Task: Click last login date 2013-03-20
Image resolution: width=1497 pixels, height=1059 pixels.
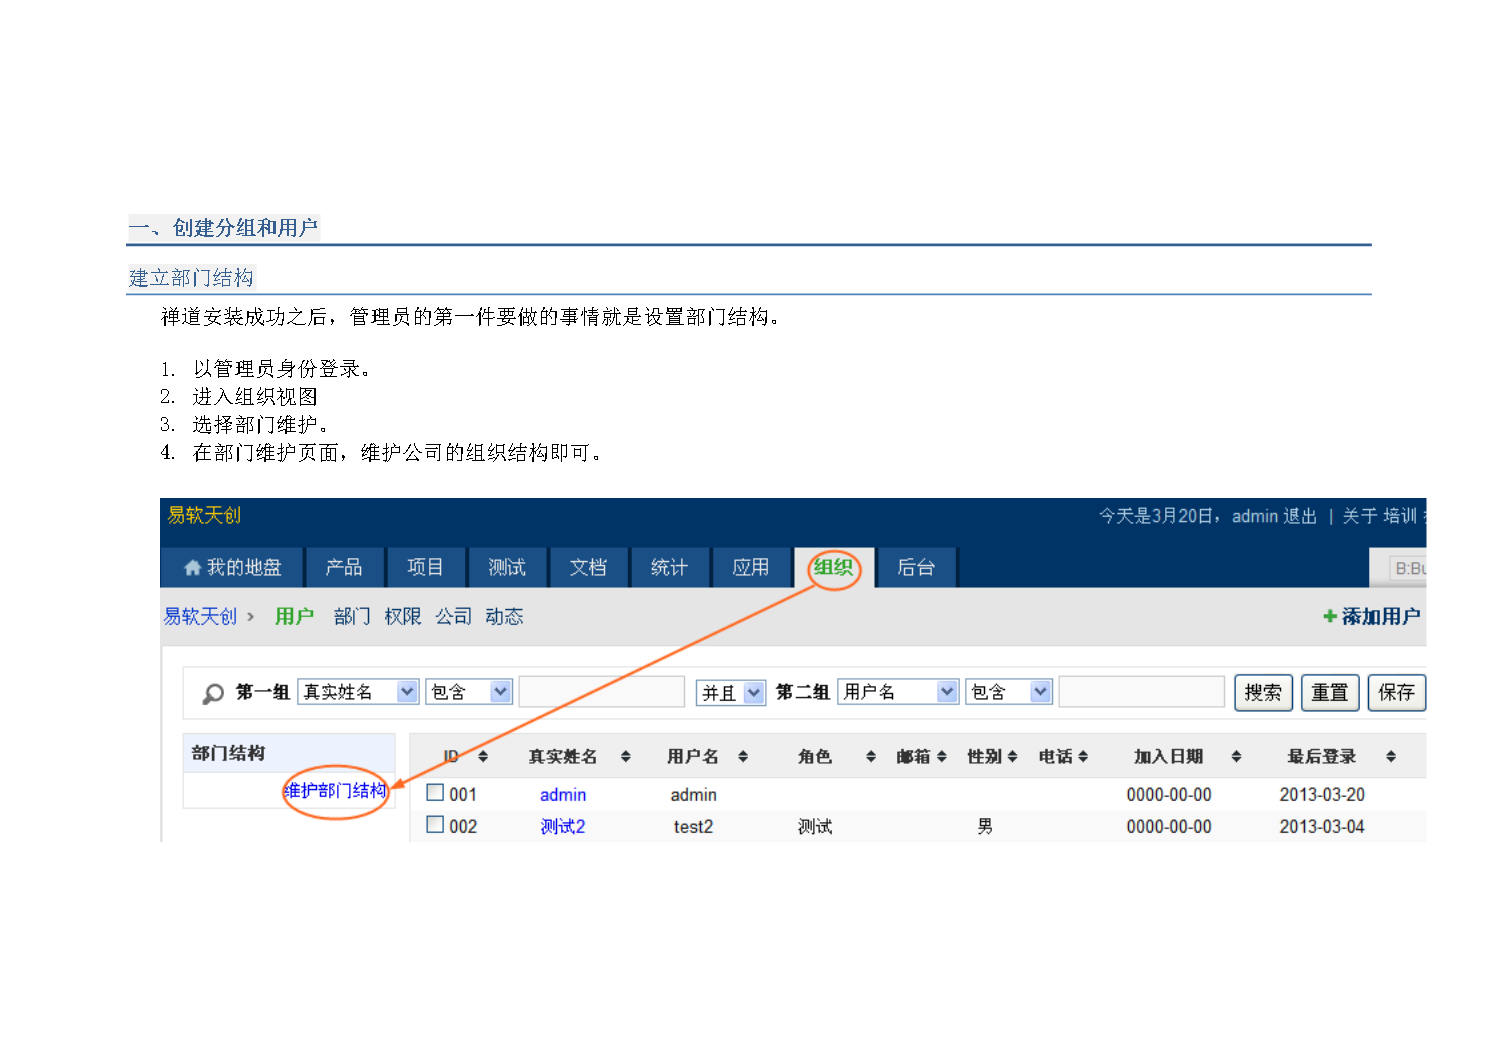Action: pos(1322,795)
